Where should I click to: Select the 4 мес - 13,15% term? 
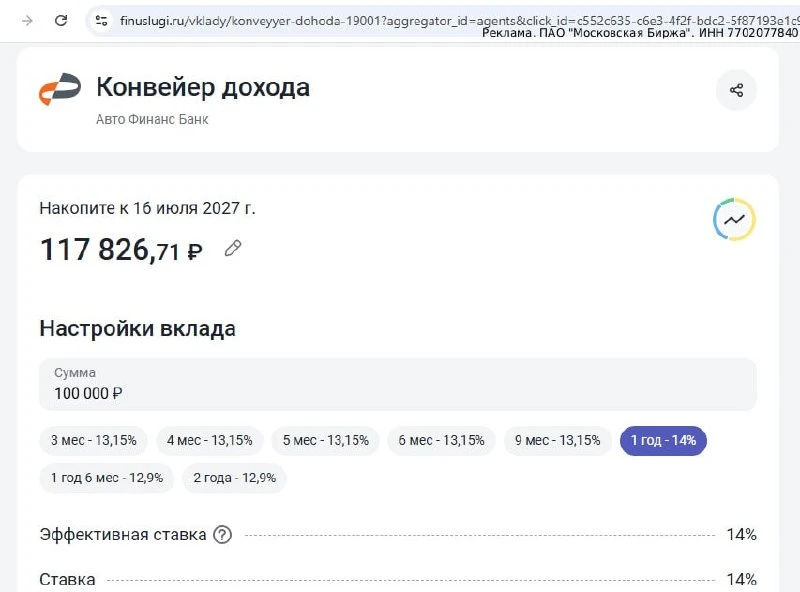(210, 440)
